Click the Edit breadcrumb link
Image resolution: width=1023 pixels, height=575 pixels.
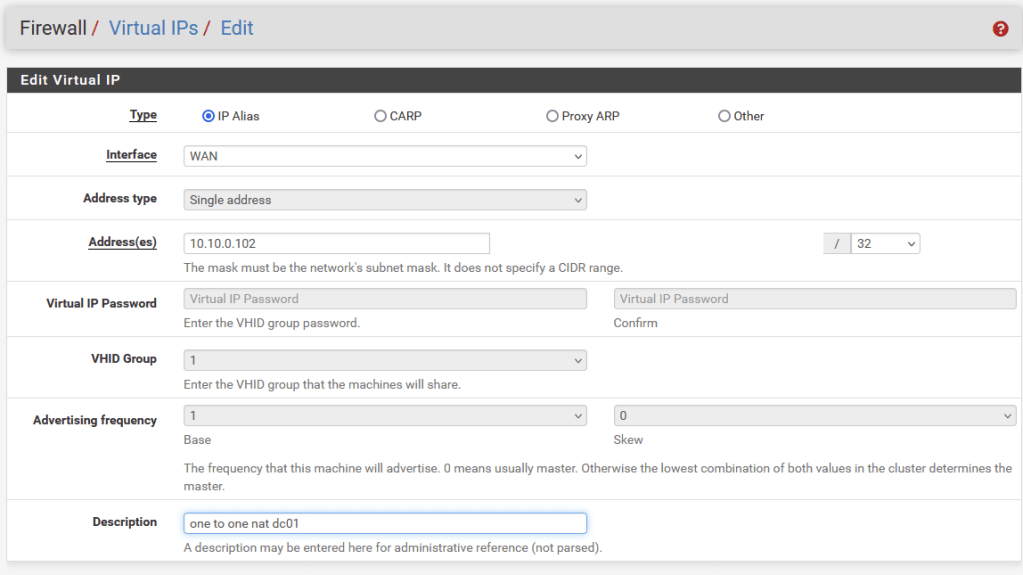pyautogui.click(x=237, y=28)
